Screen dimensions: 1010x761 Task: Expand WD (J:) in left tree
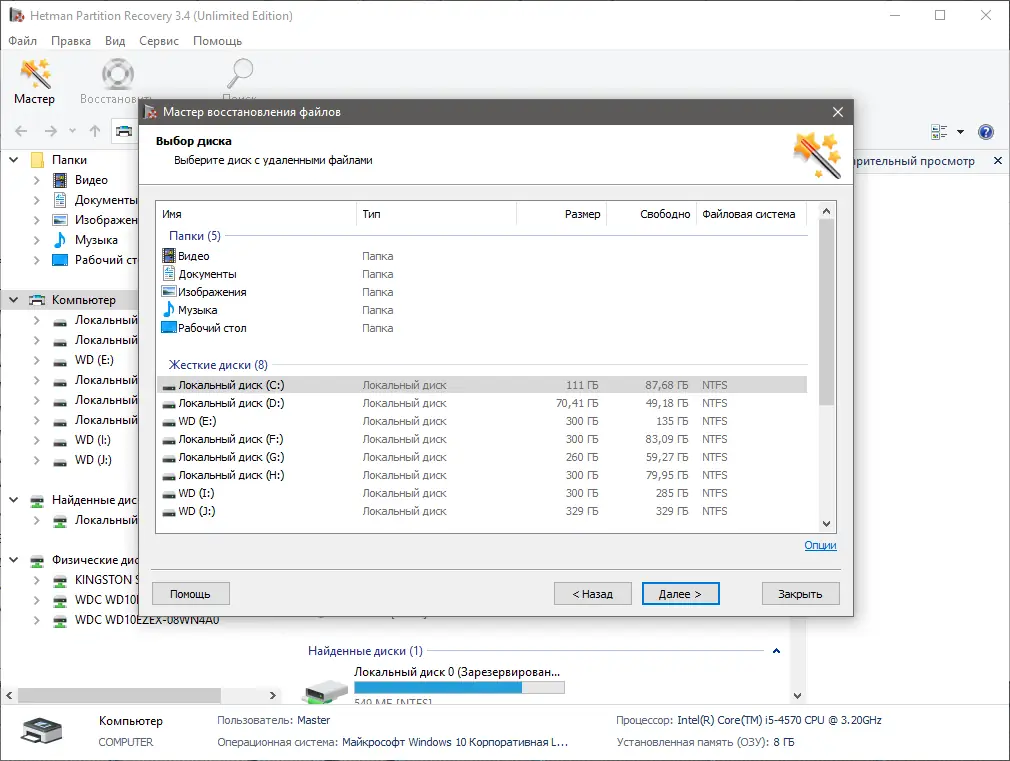pyautogui.click(x=37, y=459)
